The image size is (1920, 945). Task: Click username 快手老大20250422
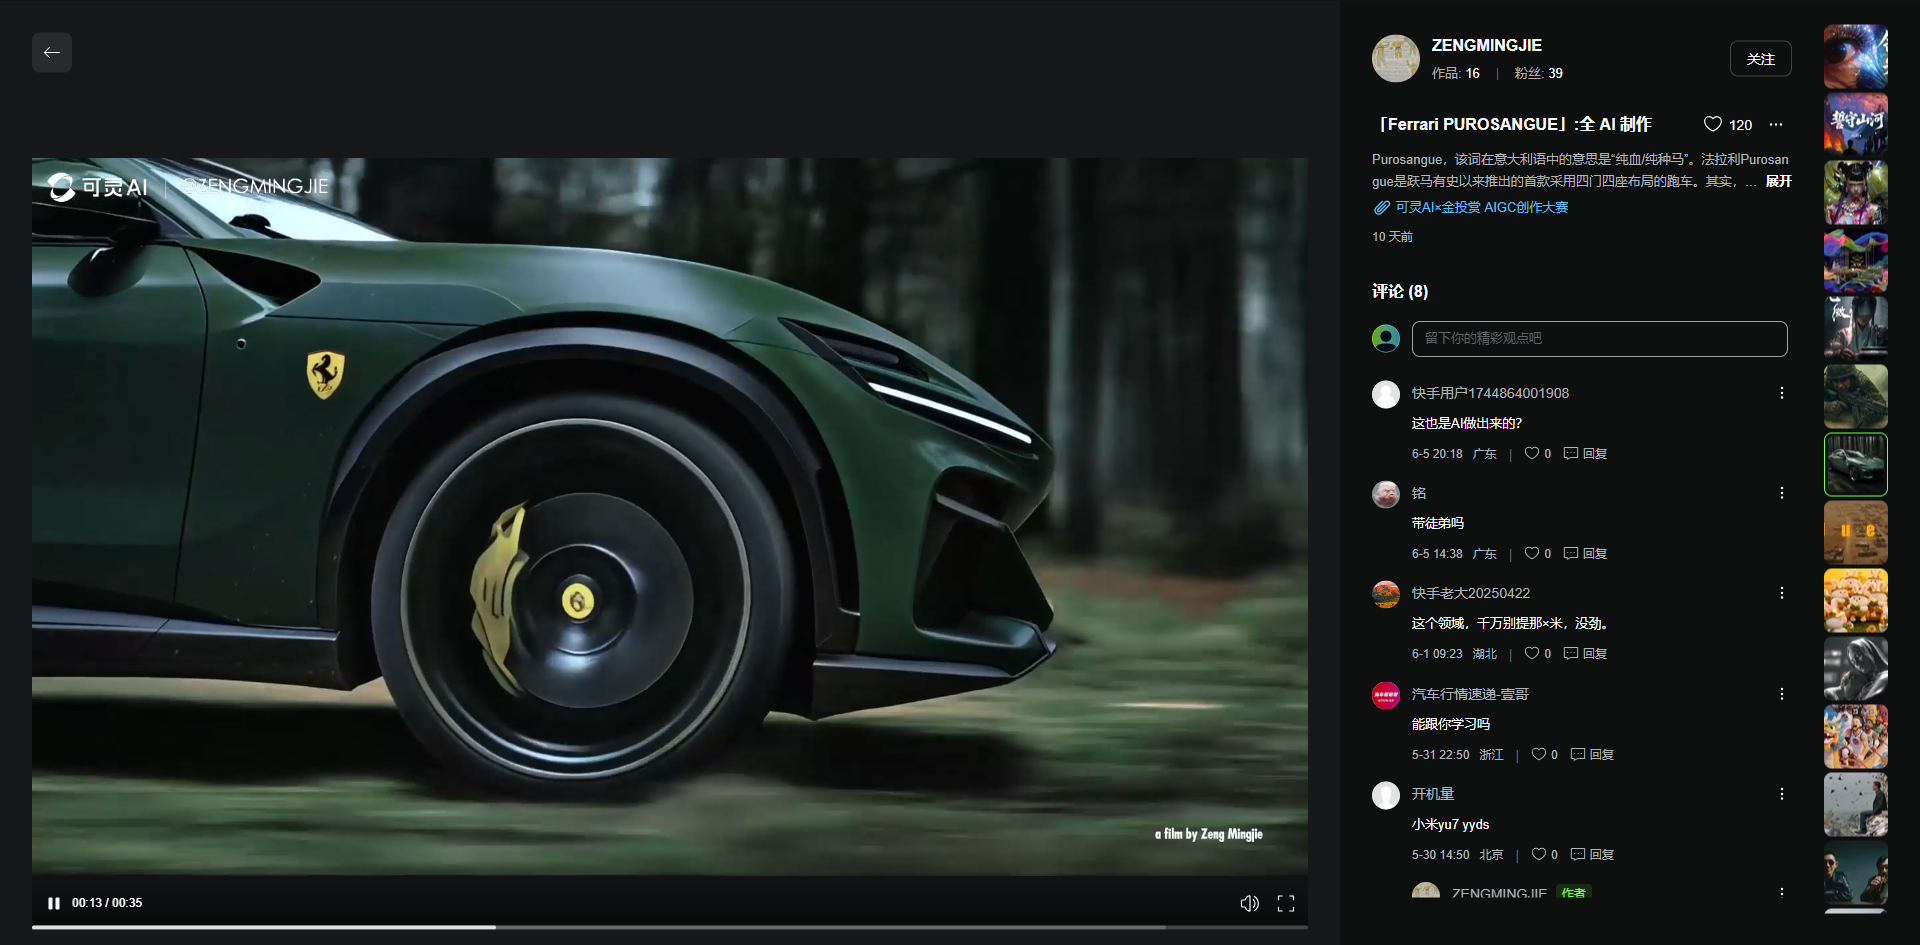[x=1470, y=593]
